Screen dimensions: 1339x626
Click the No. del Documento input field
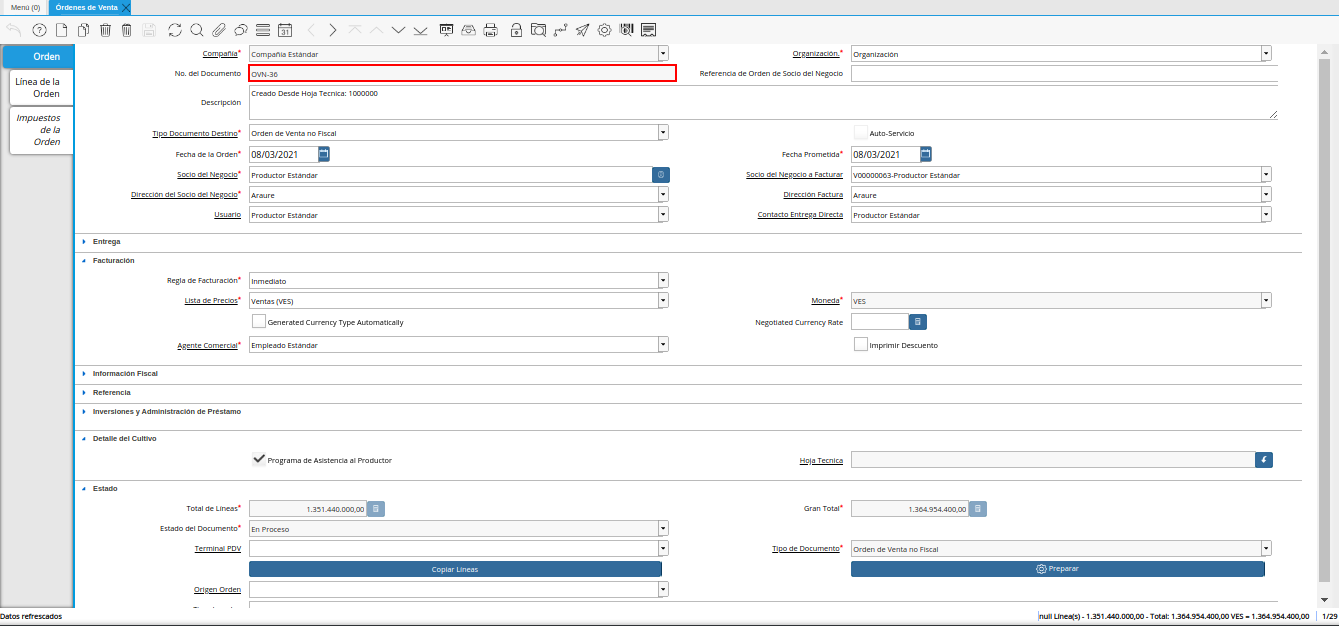[462, 74]
